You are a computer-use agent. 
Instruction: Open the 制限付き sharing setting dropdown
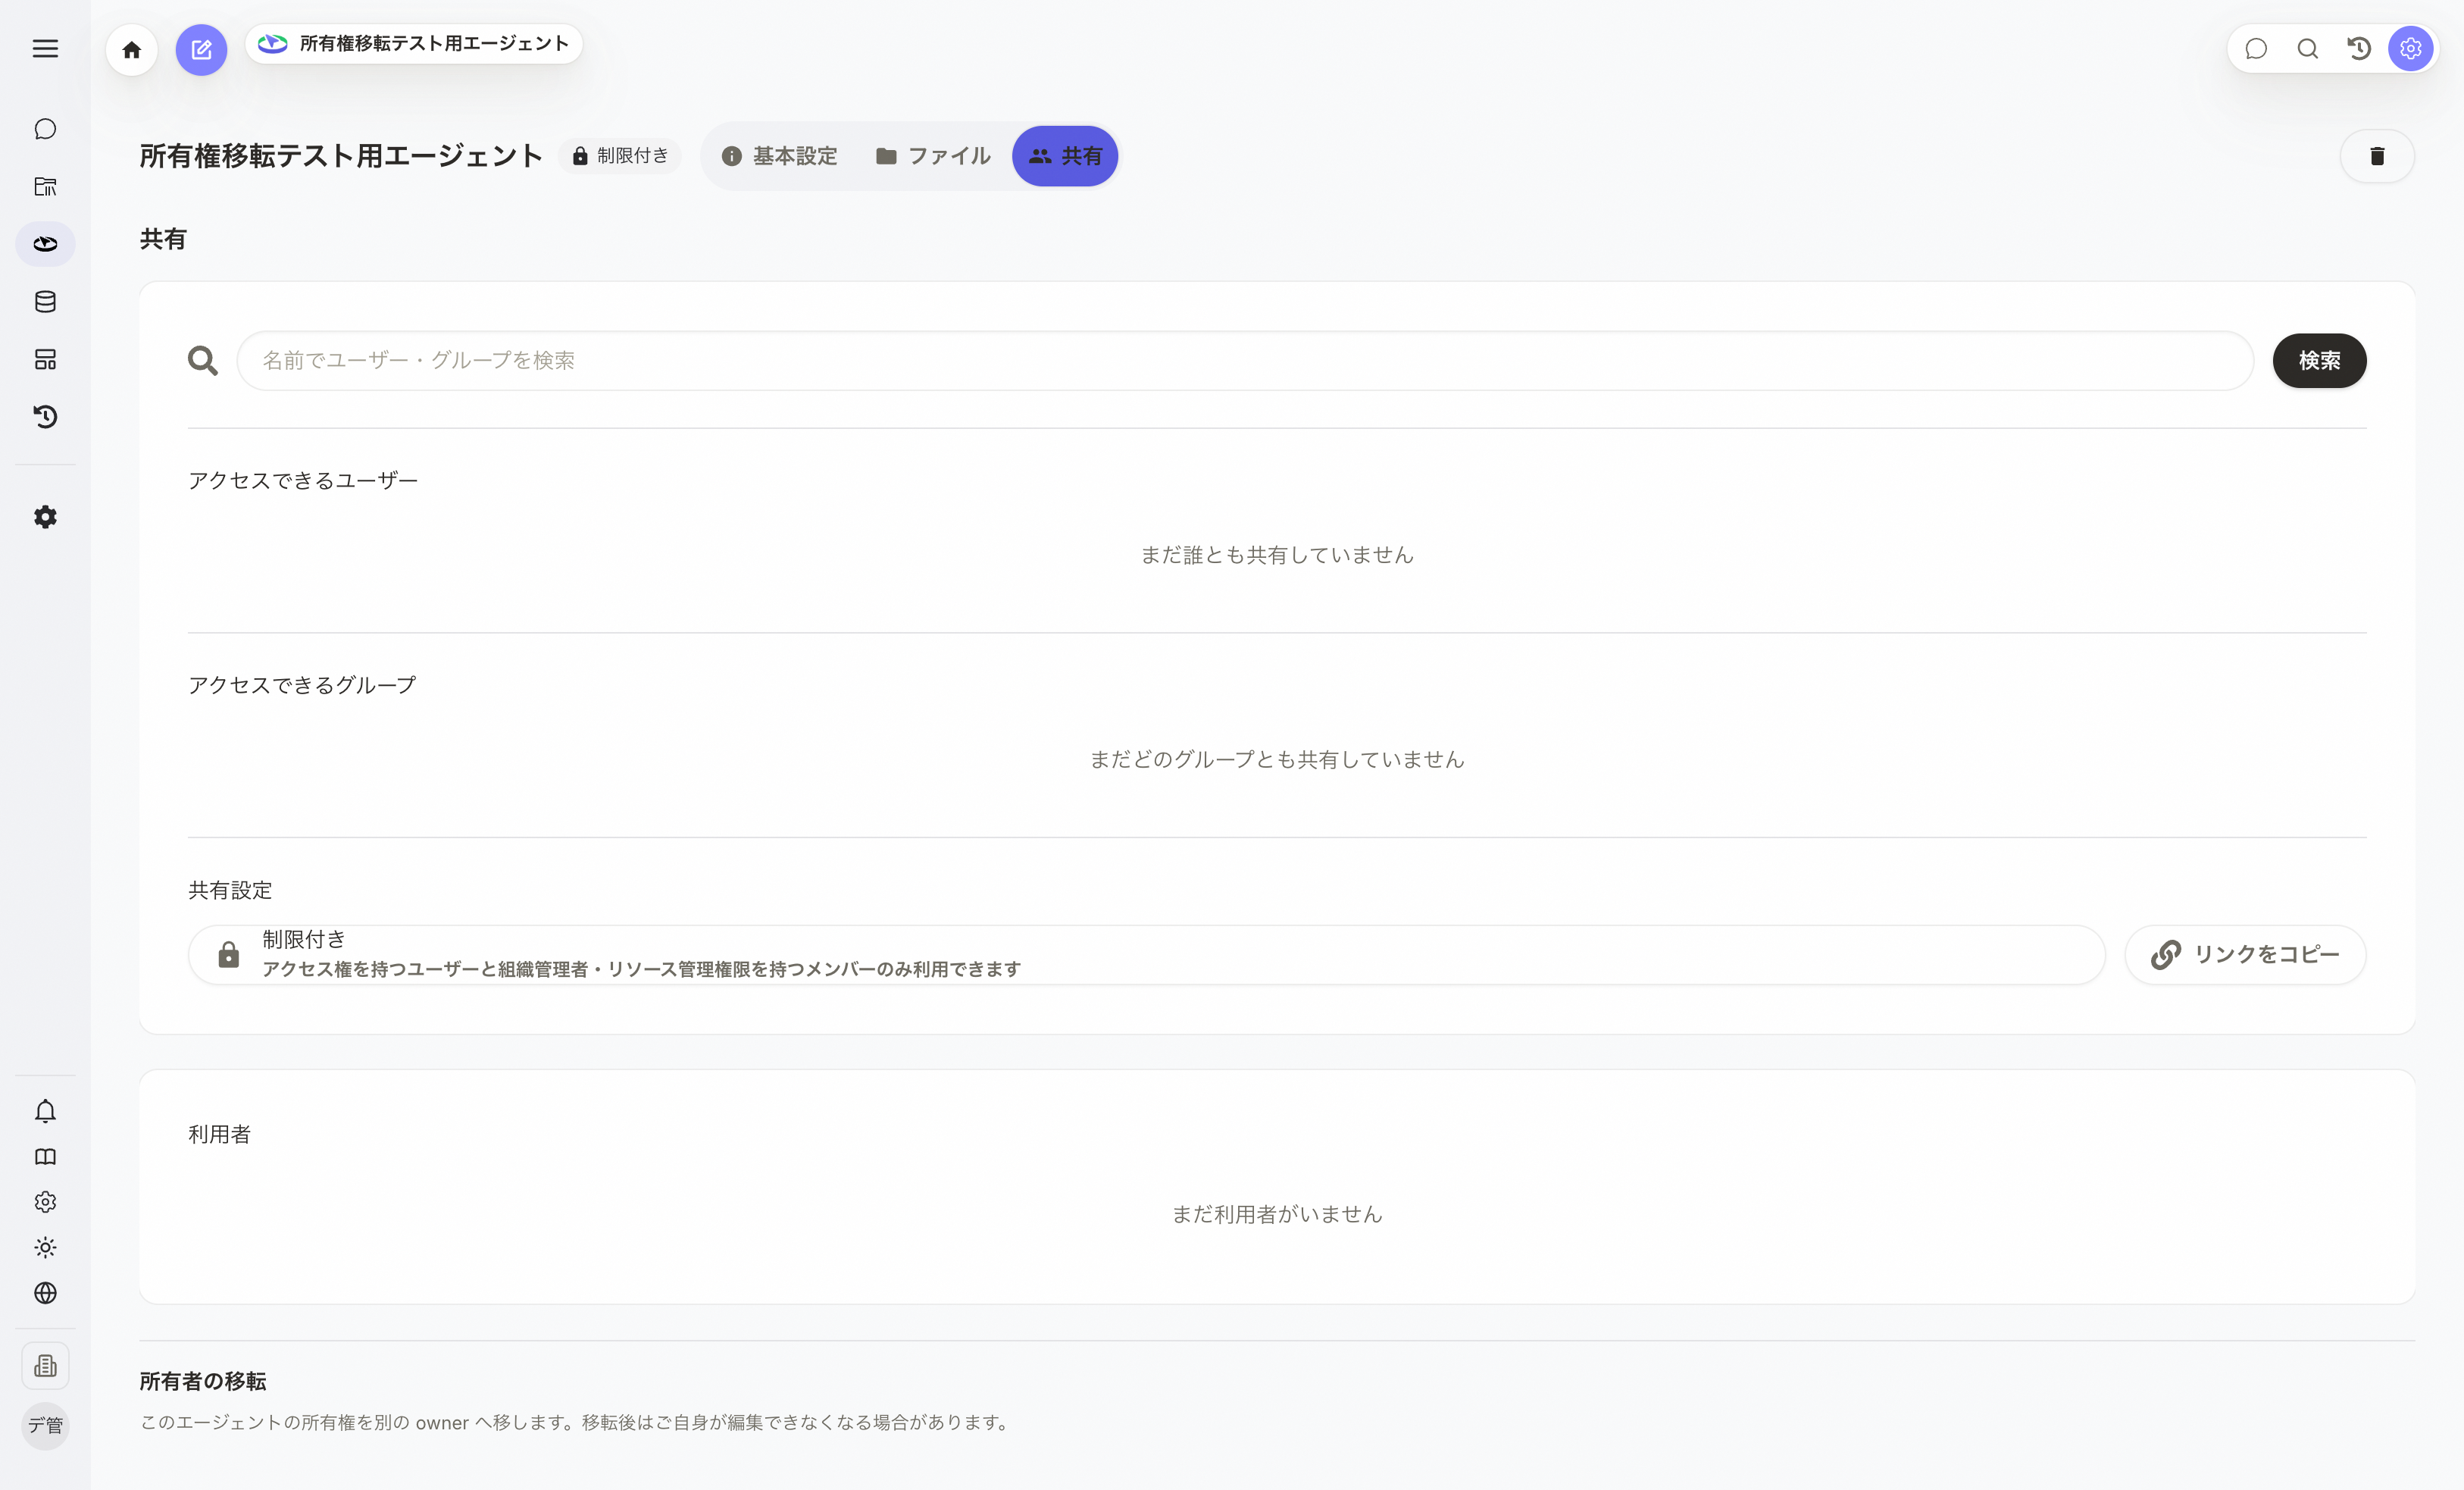click(x=1146, y=954)
